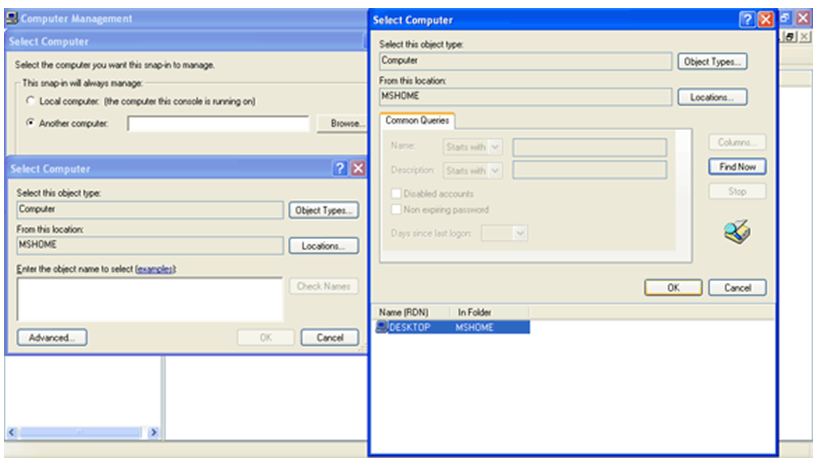This screenshot has width=832, height=473.
Task: Click the Name (RDN) column header
Action: click(409, 312)
